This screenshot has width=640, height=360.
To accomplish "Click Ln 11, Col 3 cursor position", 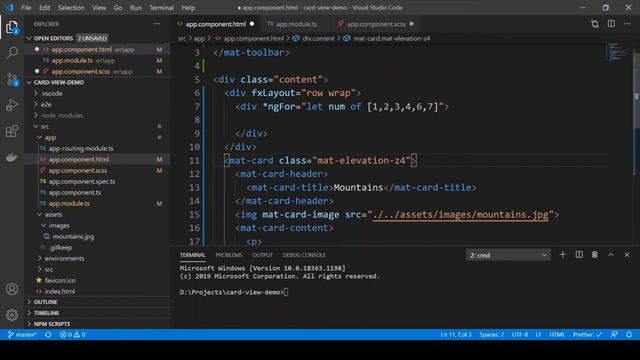I will [x=456, y=335].
